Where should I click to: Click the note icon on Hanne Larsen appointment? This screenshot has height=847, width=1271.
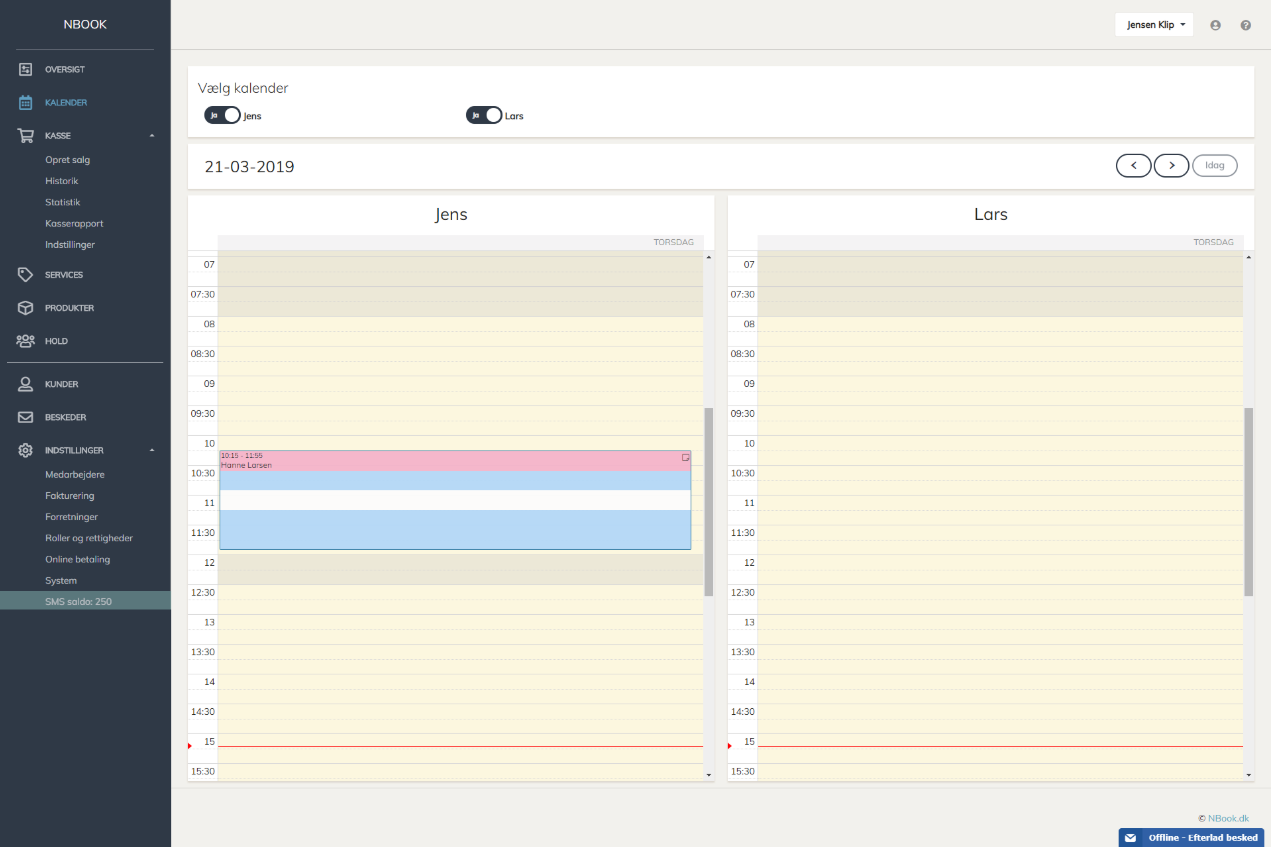(x=685, y=457)
